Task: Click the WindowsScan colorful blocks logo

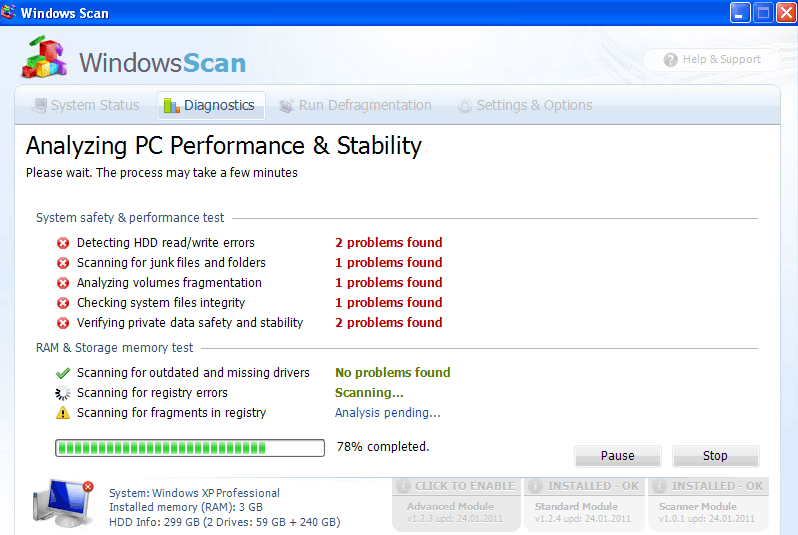Action: click(x=44, y=60)
